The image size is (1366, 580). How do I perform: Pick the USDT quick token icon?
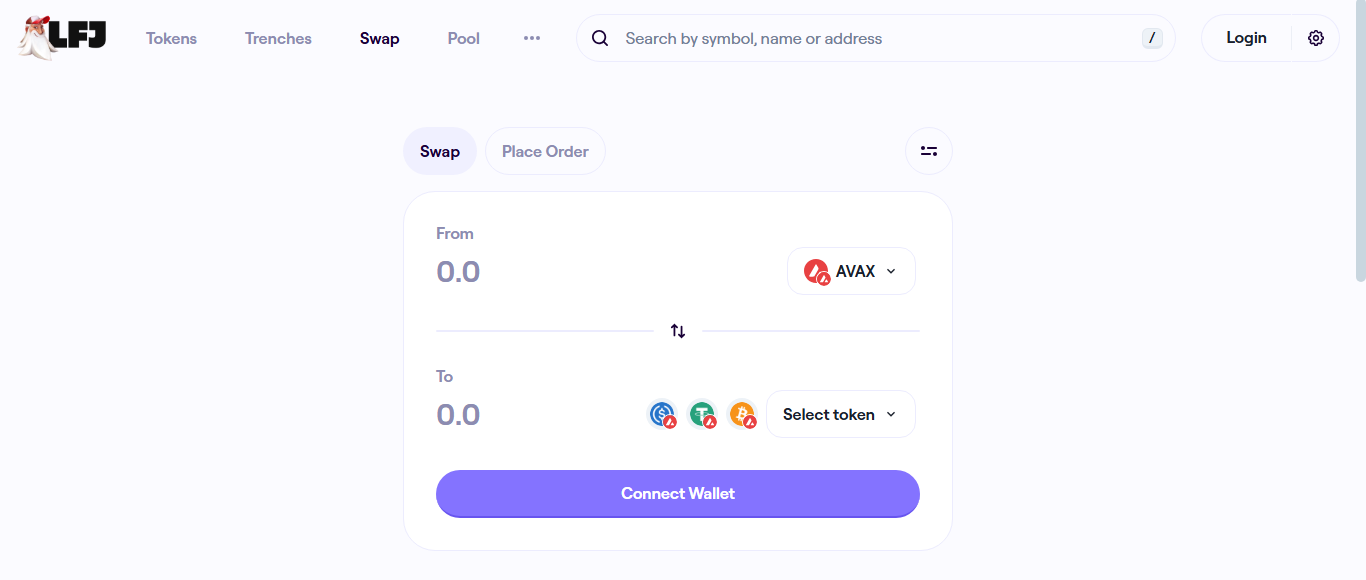tap(702, 414)
